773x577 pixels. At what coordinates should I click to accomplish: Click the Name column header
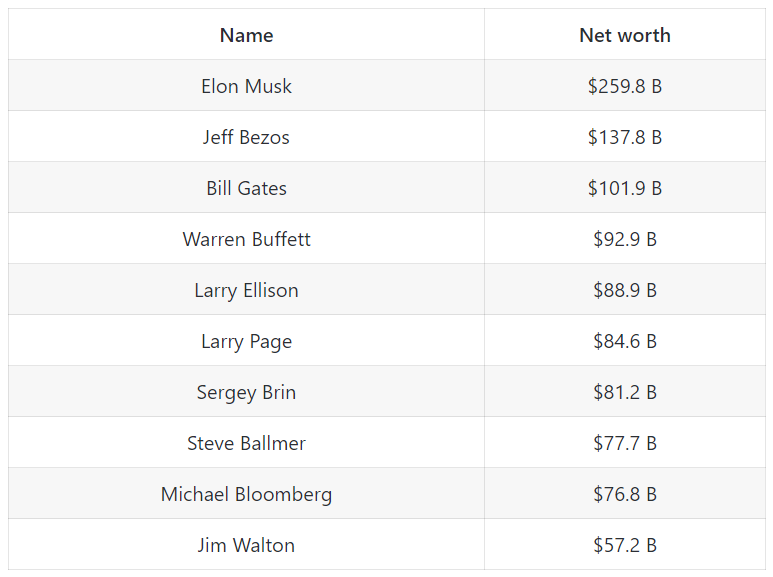coord(246,35)
